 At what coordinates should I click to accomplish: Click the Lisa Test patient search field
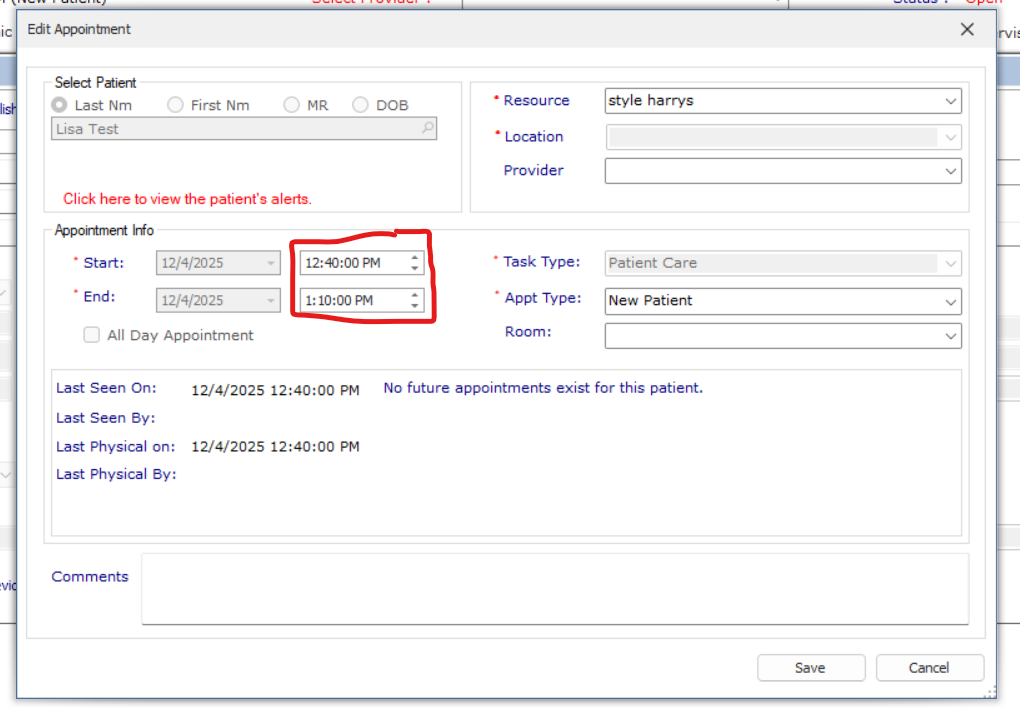point(244,129)
